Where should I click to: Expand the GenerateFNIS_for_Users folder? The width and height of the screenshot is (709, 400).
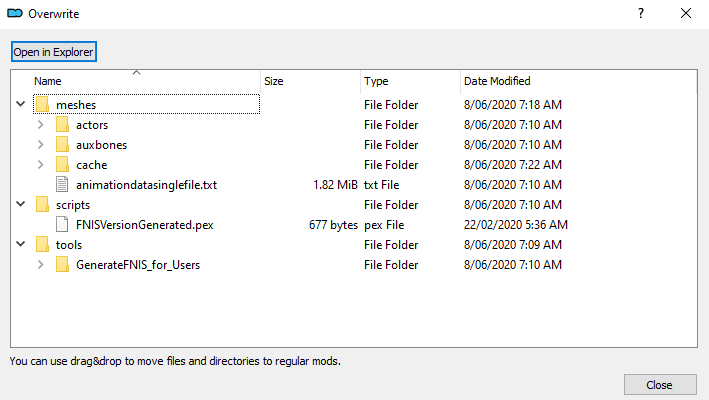point(41,264)
